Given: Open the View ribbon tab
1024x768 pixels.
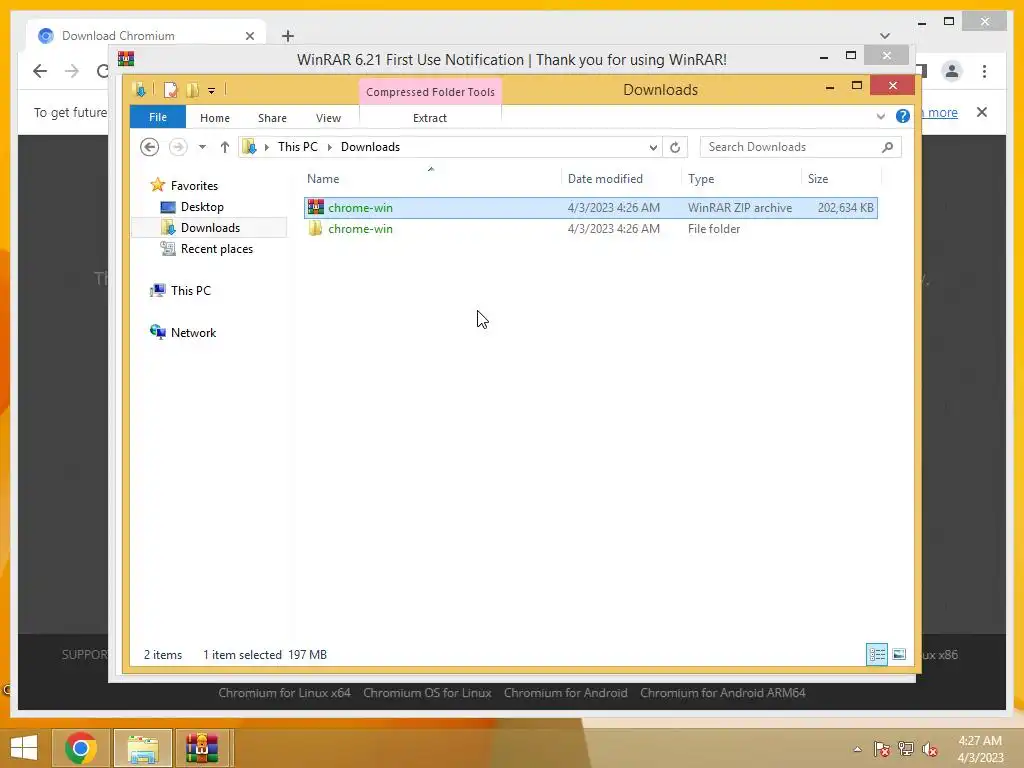Looking at the screenshot, I should 328,118.
